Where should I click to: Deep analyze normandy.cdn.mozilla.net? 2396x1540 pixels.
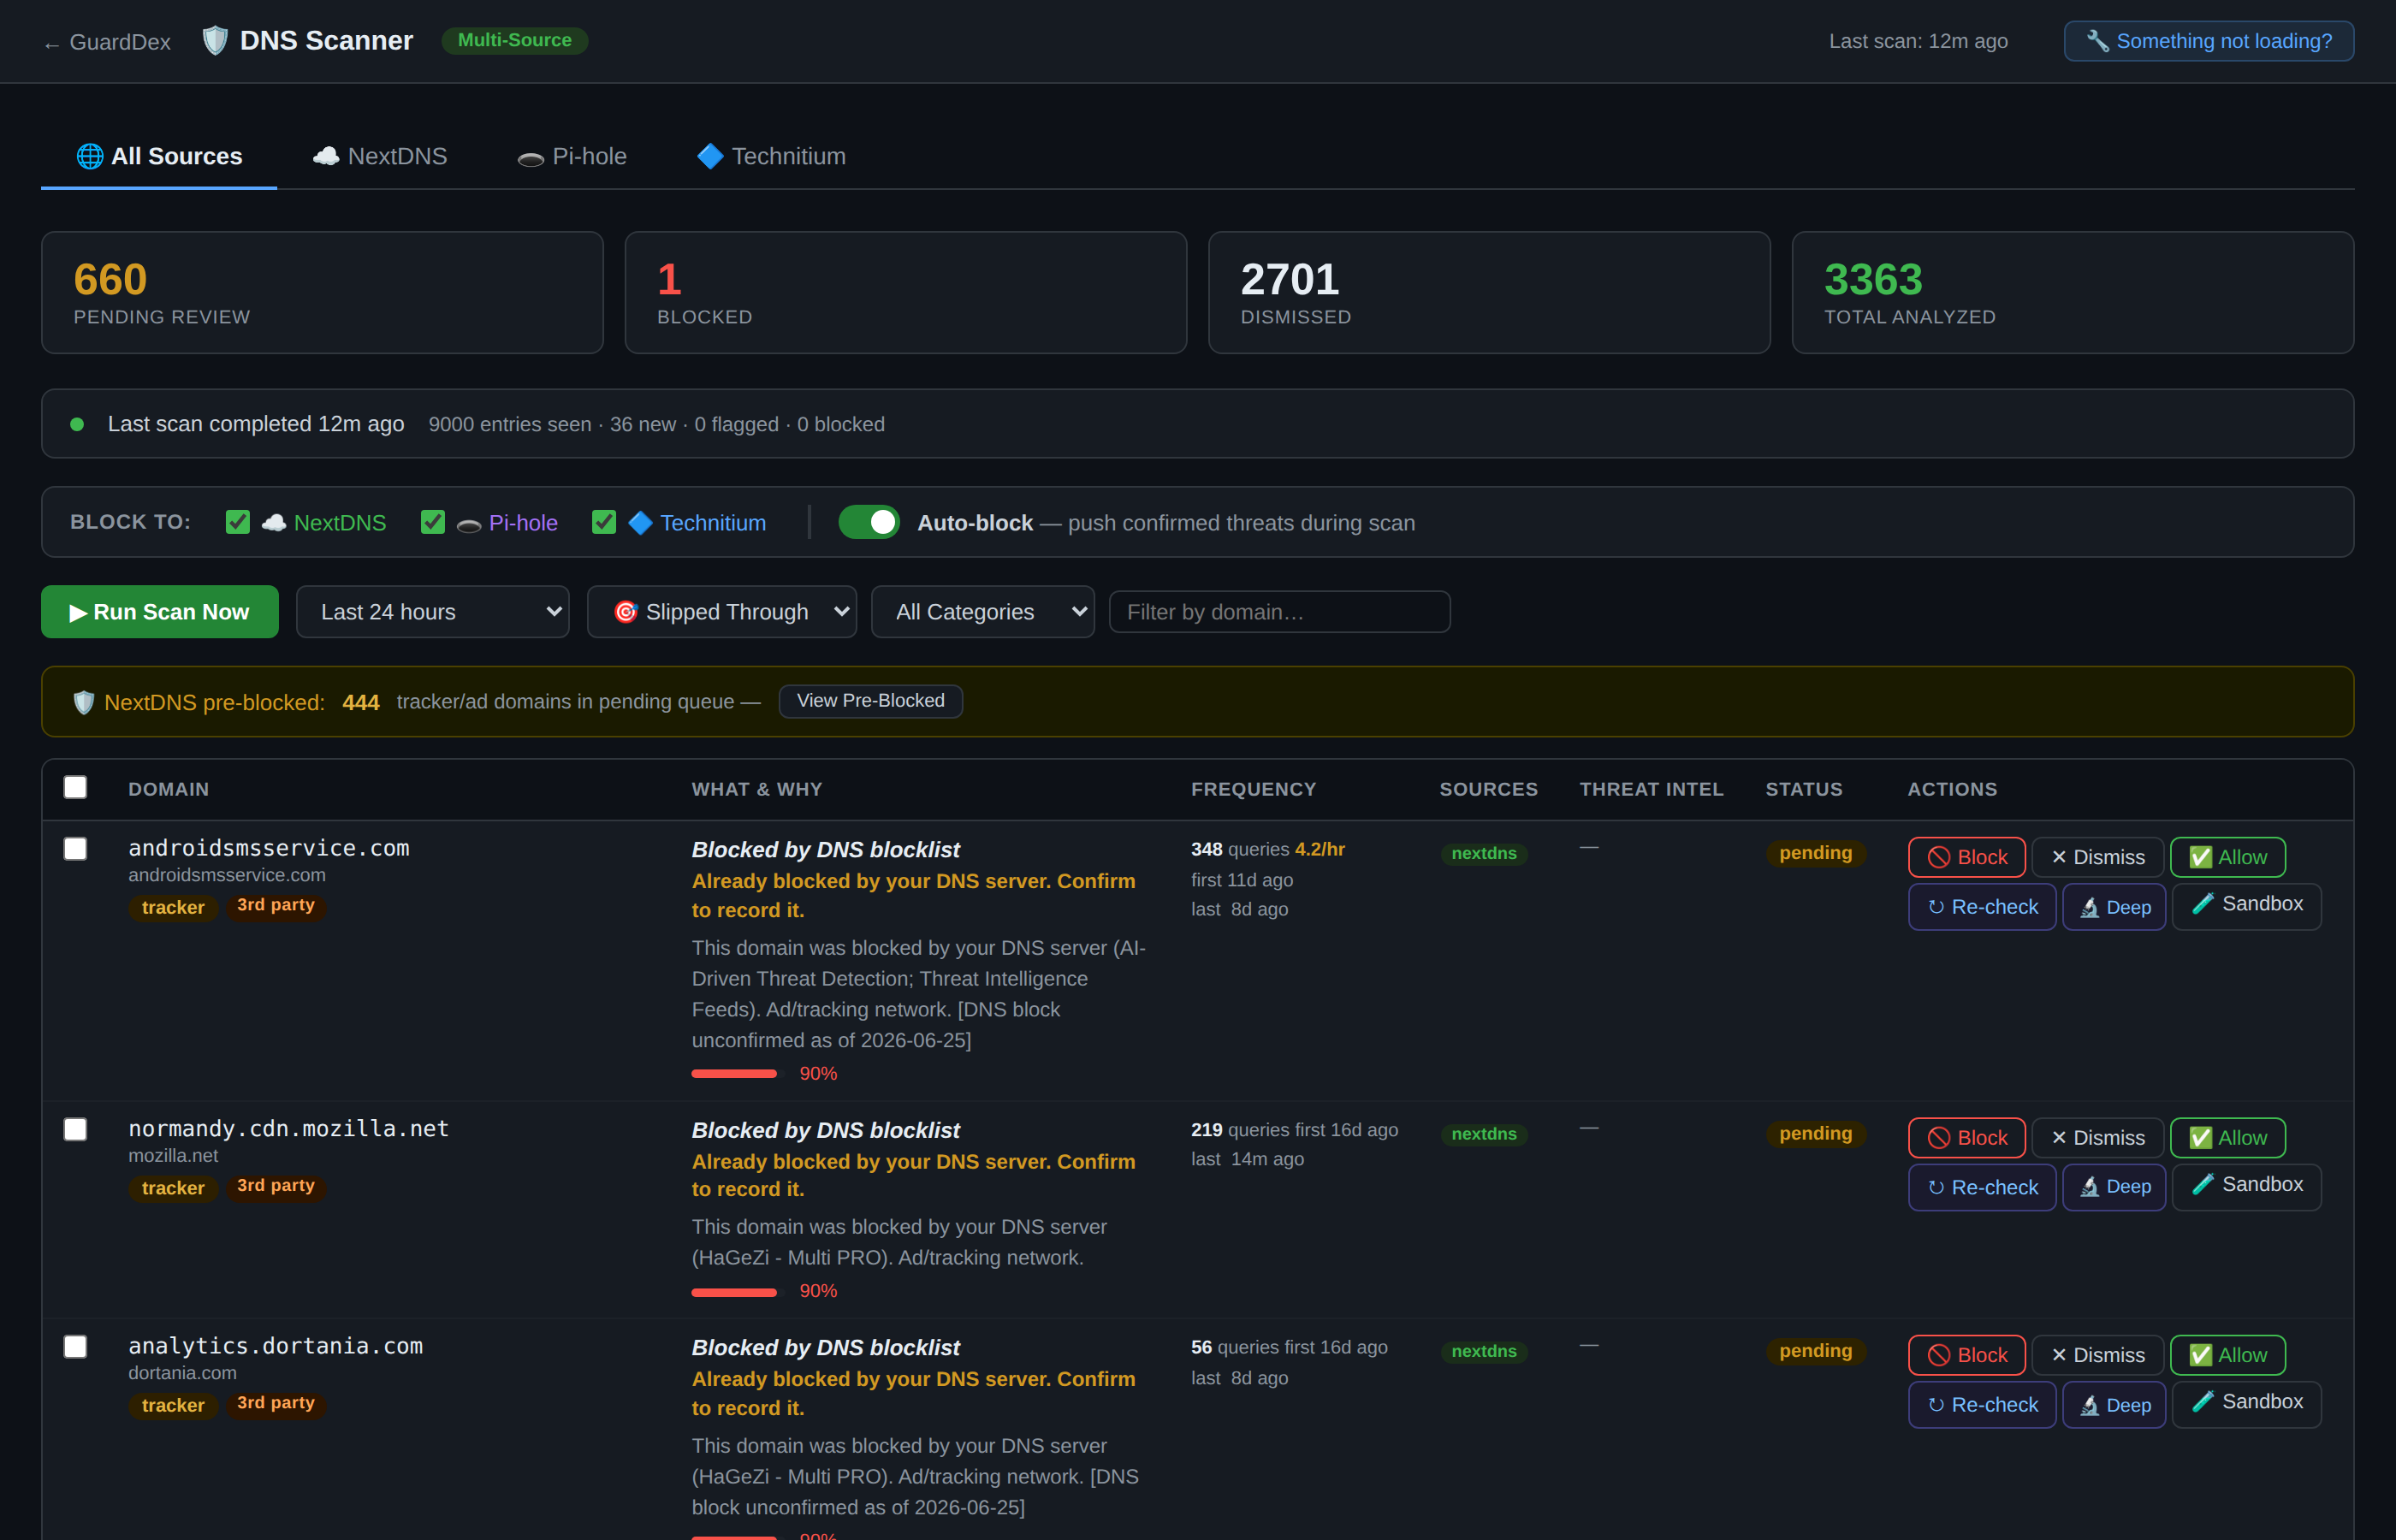[x=2114, y=1187]
